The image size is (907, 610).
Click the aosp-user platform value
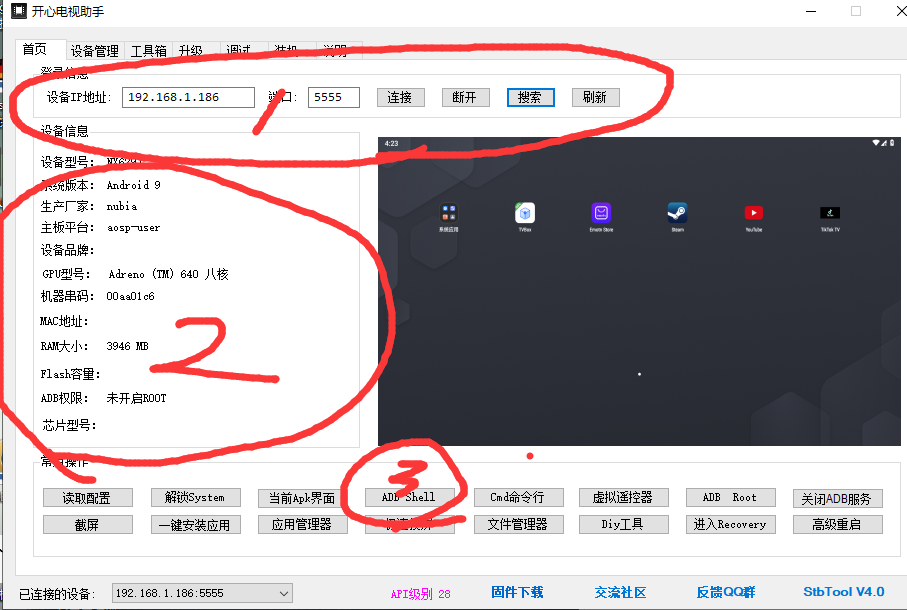pyautogui.click(x=134, y=228)
